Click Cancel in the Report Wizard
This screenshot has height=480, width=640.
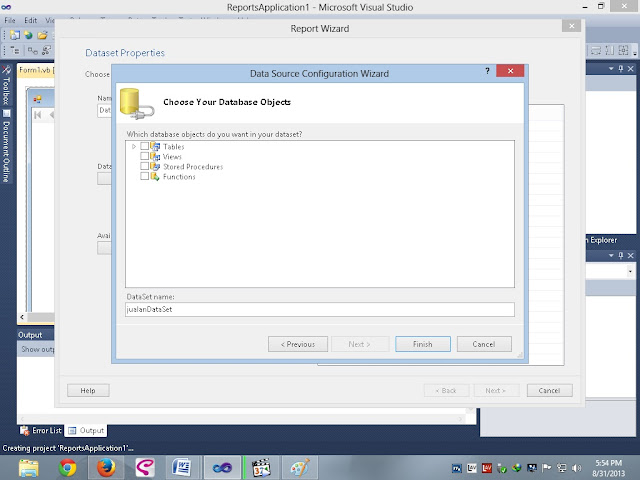549,390
